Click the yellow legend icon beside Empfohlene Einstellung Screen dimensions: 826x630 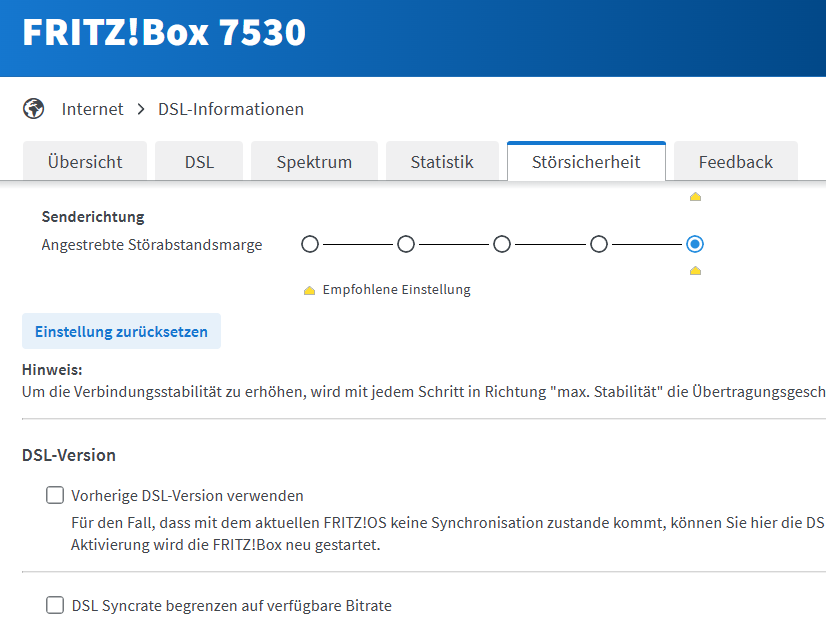tap(309, 290)
